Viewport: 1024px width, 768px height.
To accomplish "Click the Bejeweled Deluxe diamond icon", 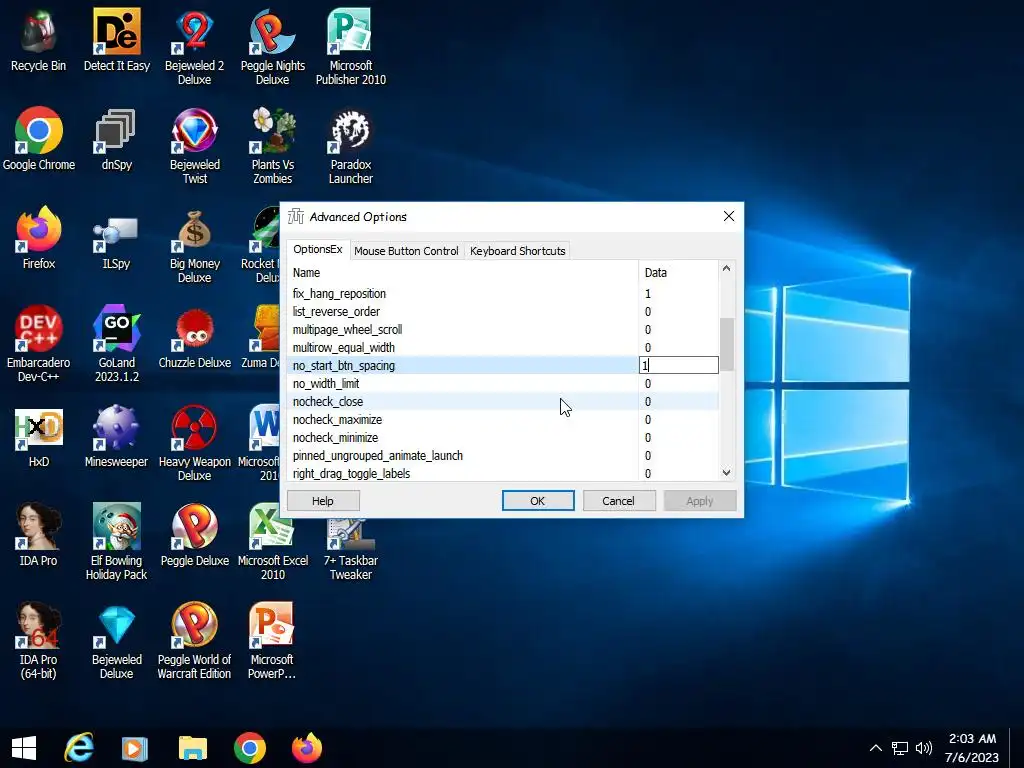I will click(116, 641).
